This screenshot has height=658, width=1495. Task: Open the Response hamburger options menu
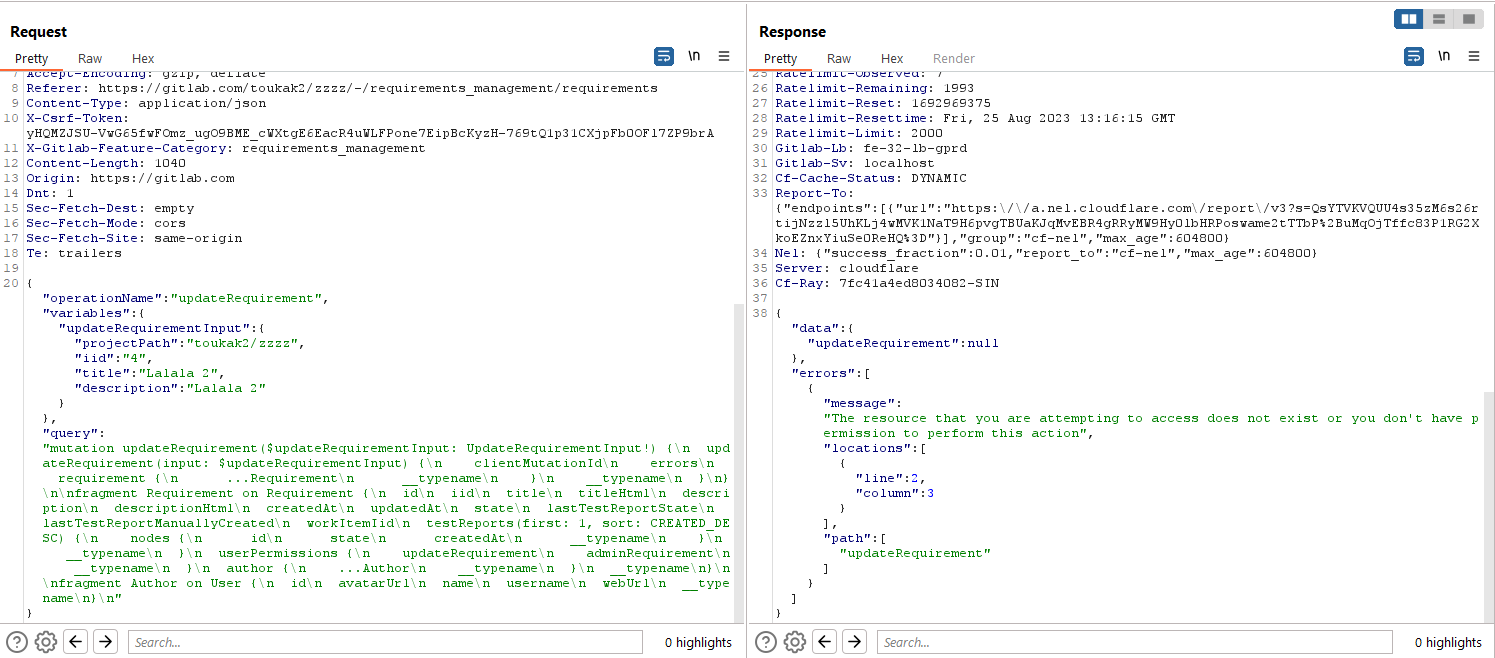click(1474, 57)
